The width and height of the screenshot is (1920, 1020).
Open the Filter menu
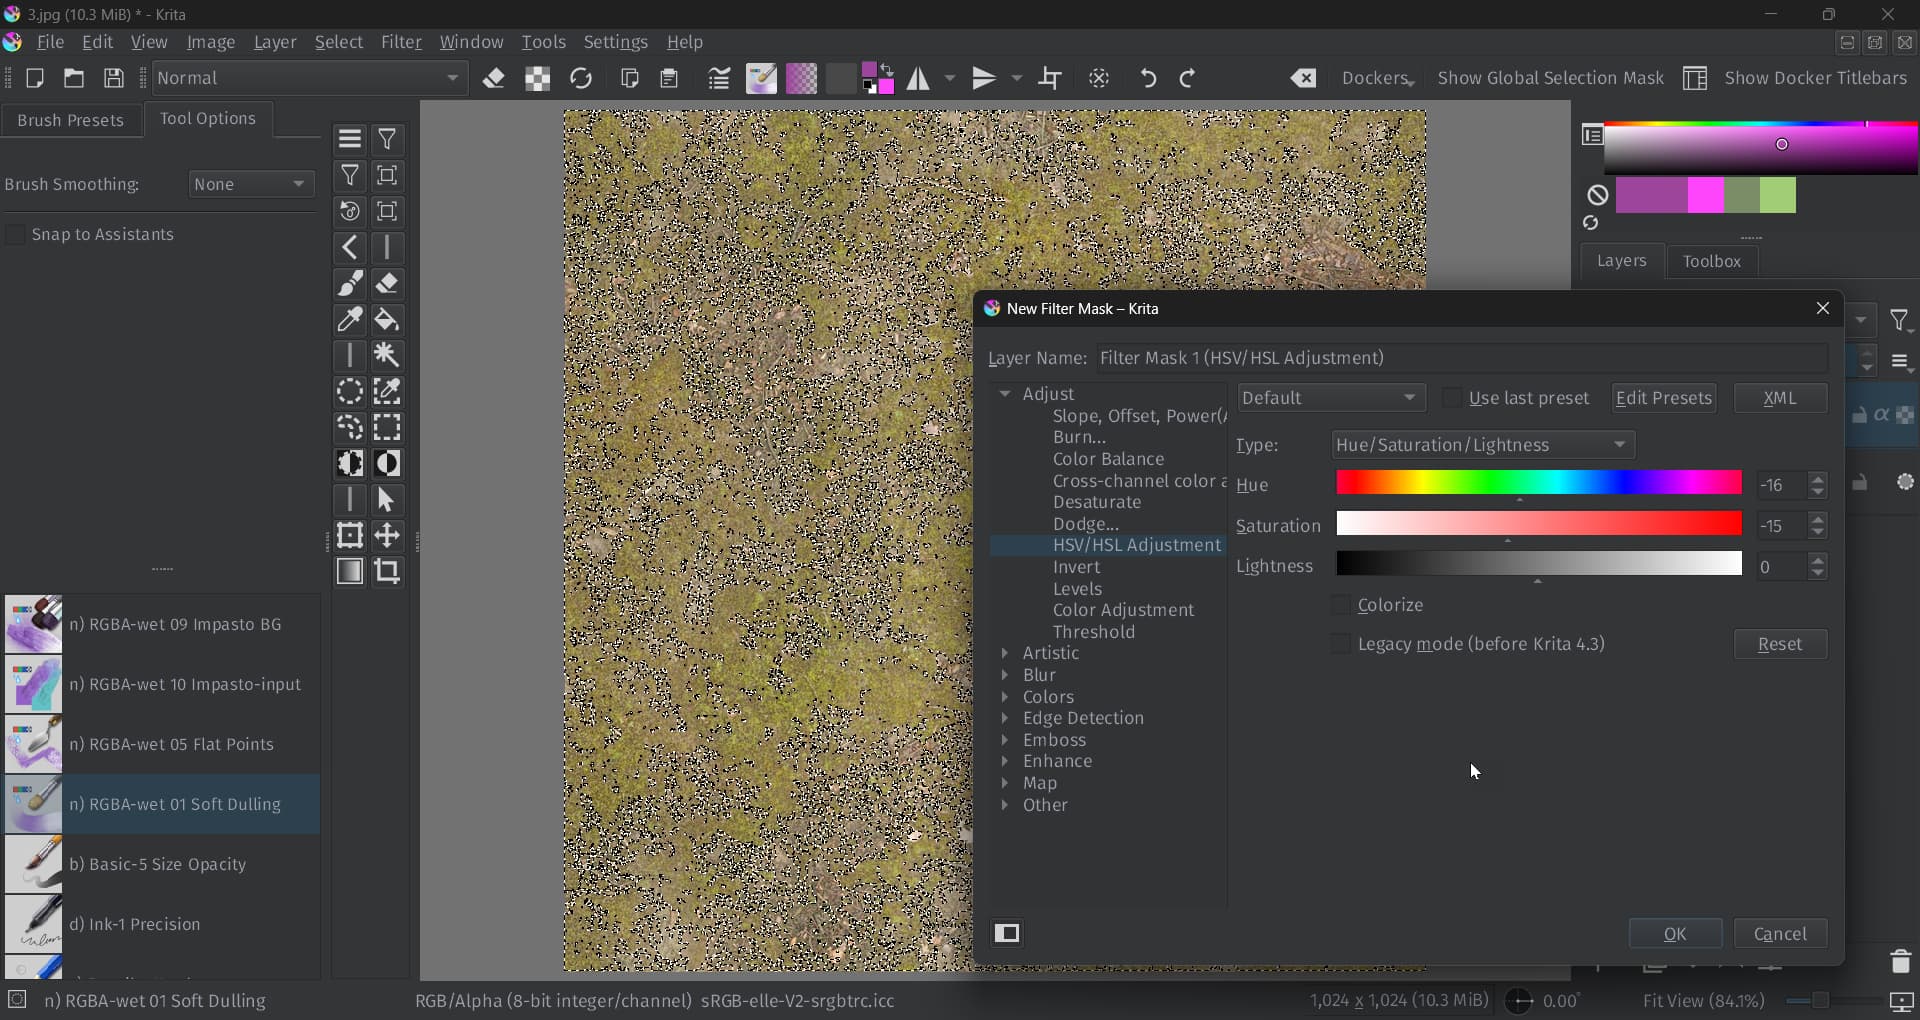point(401,42)
